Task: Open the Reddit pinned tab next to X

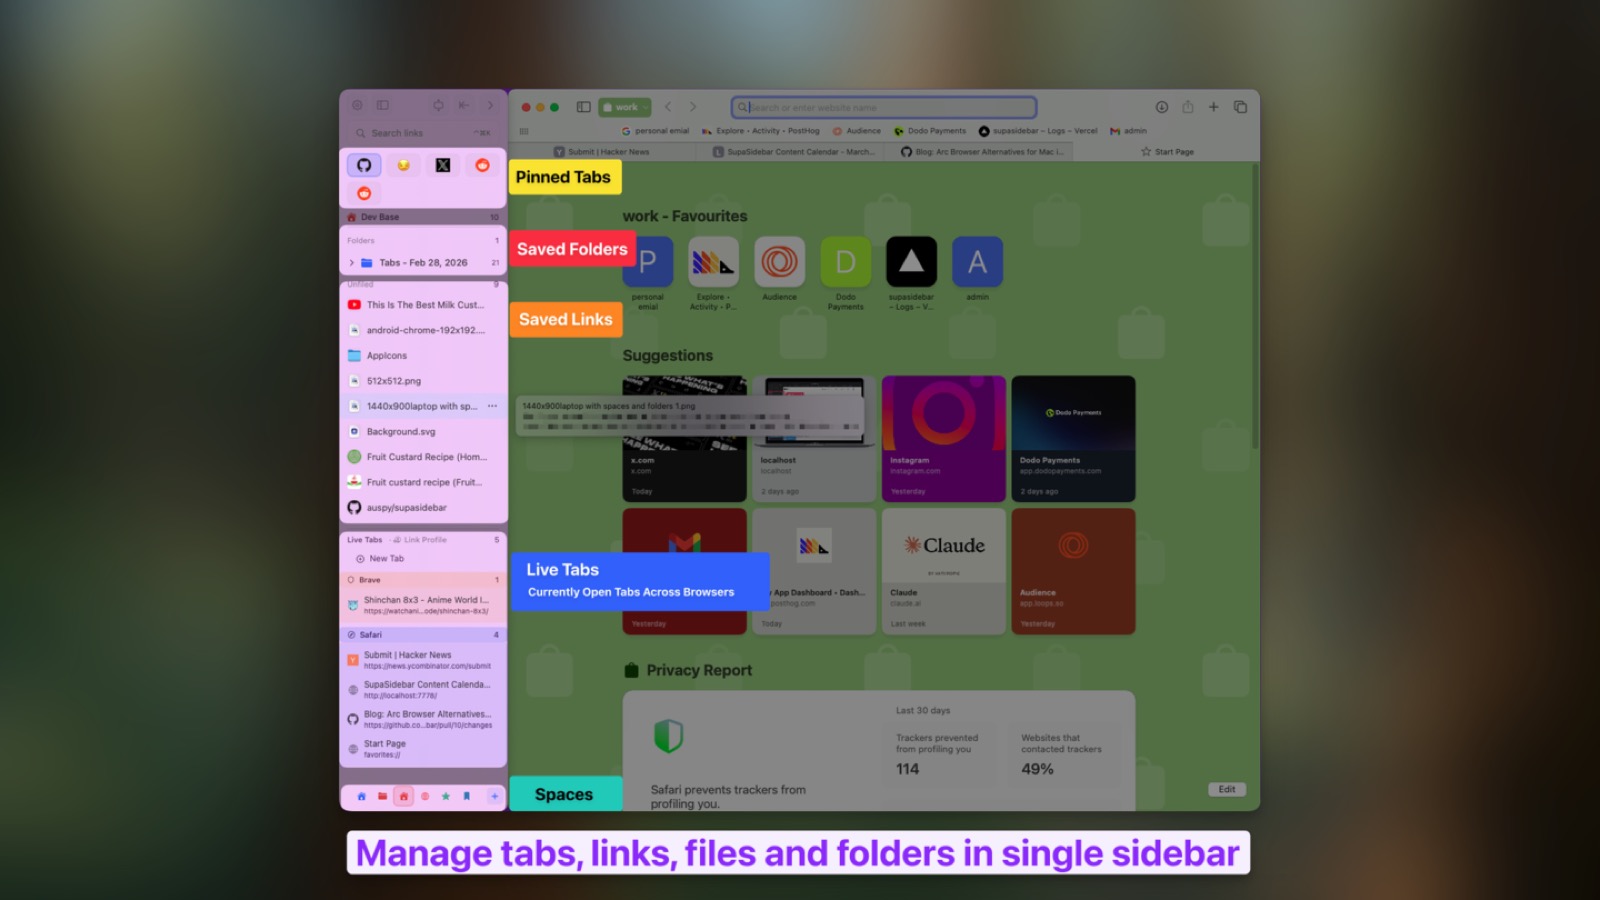Action: pyautogui.click(x=482, y=165)
